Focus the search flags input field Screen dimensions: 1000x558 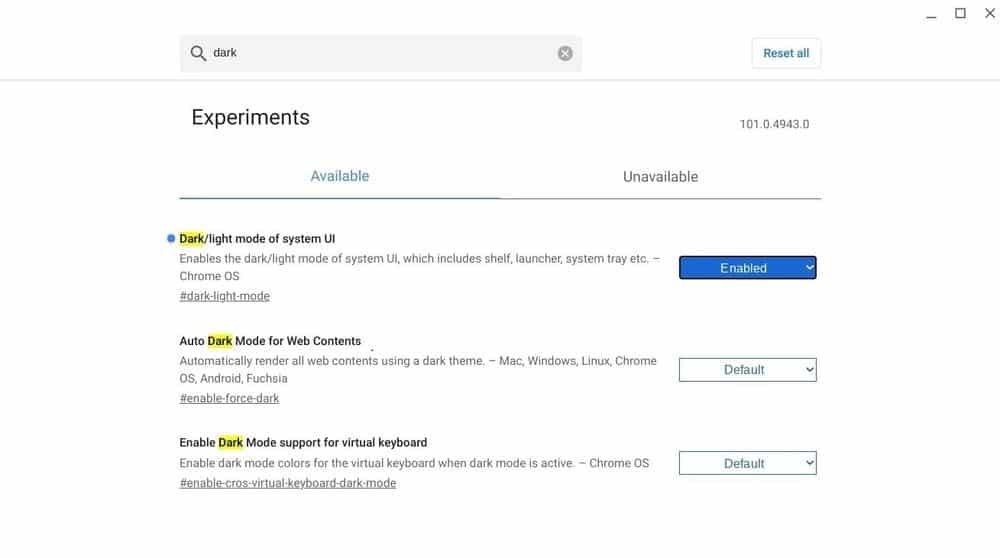(380, 53)
